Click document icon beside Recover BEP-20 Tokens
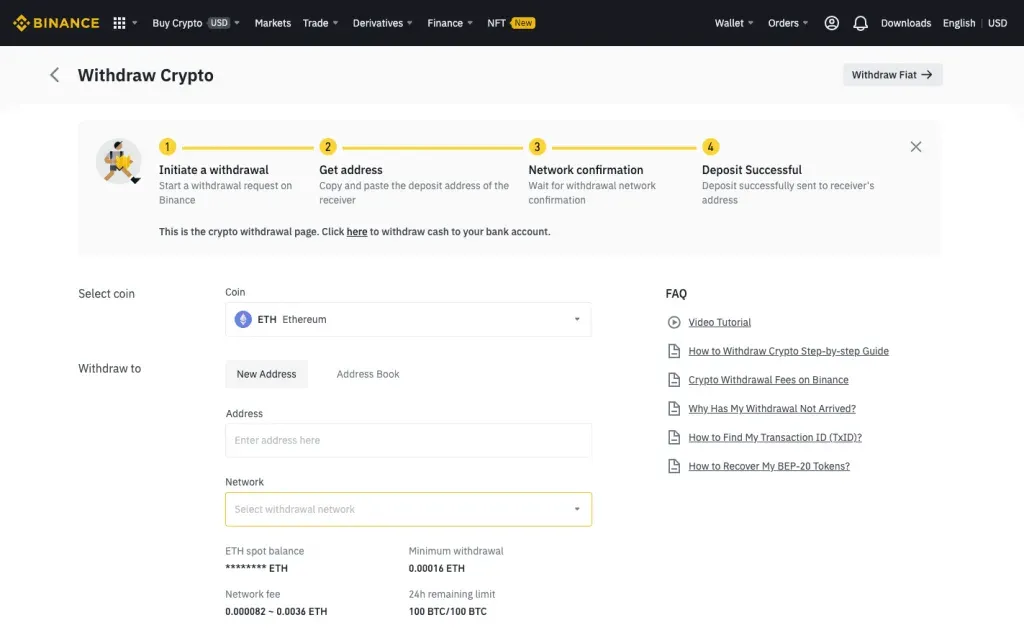This screenshot has height=643, width=1024. [674, 466]
